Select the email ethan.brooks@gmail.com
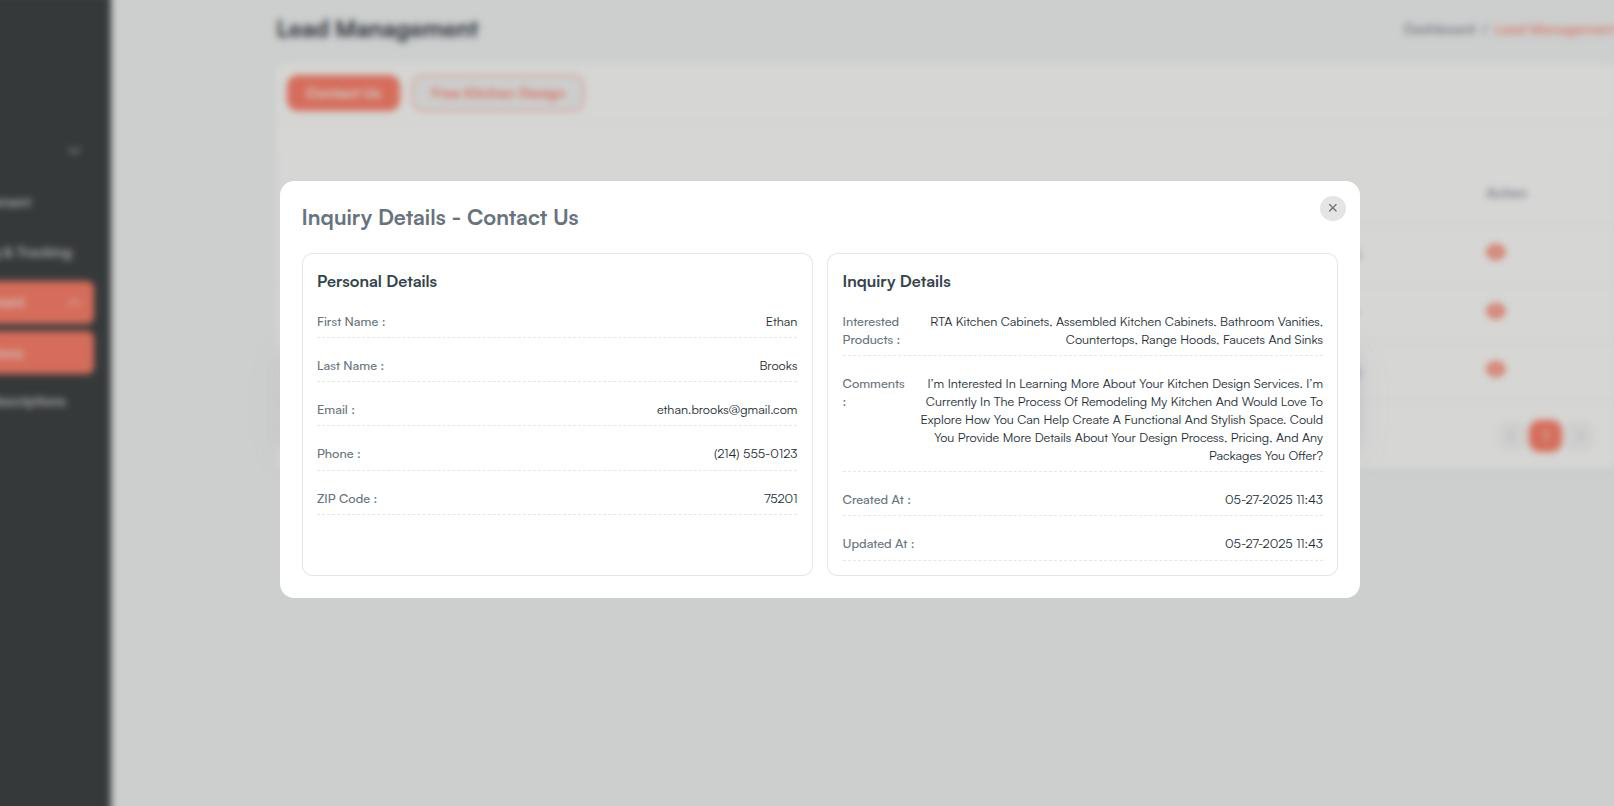This screenshot has width=1614, height=806. (x=727, y=410)
